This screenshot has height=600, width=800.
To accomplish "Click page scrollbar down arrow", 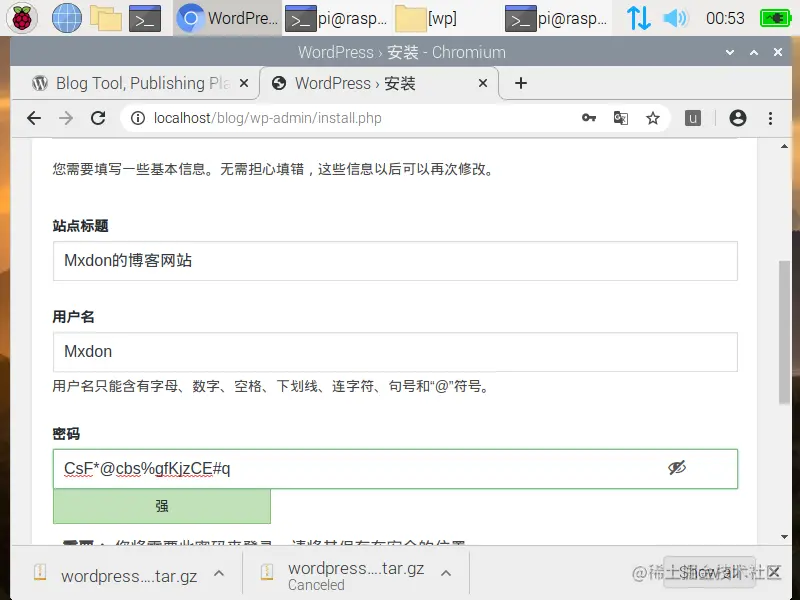I will click(x=784, y=537).
